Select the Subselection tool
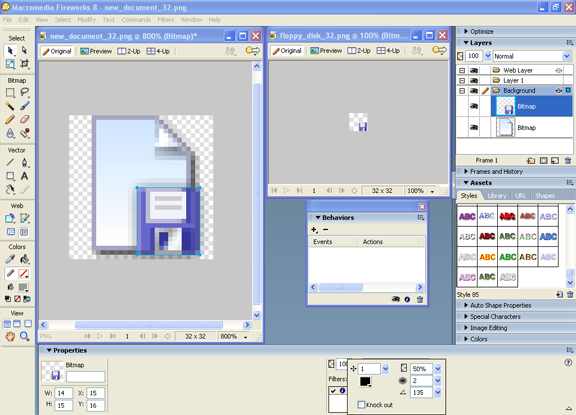The height and width of the screenshot is (415, 576). 24,50
